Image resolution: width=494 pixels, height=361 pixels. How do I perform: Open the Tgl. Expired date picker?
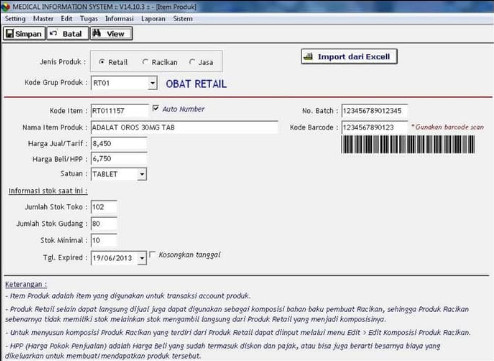[142, 258]
